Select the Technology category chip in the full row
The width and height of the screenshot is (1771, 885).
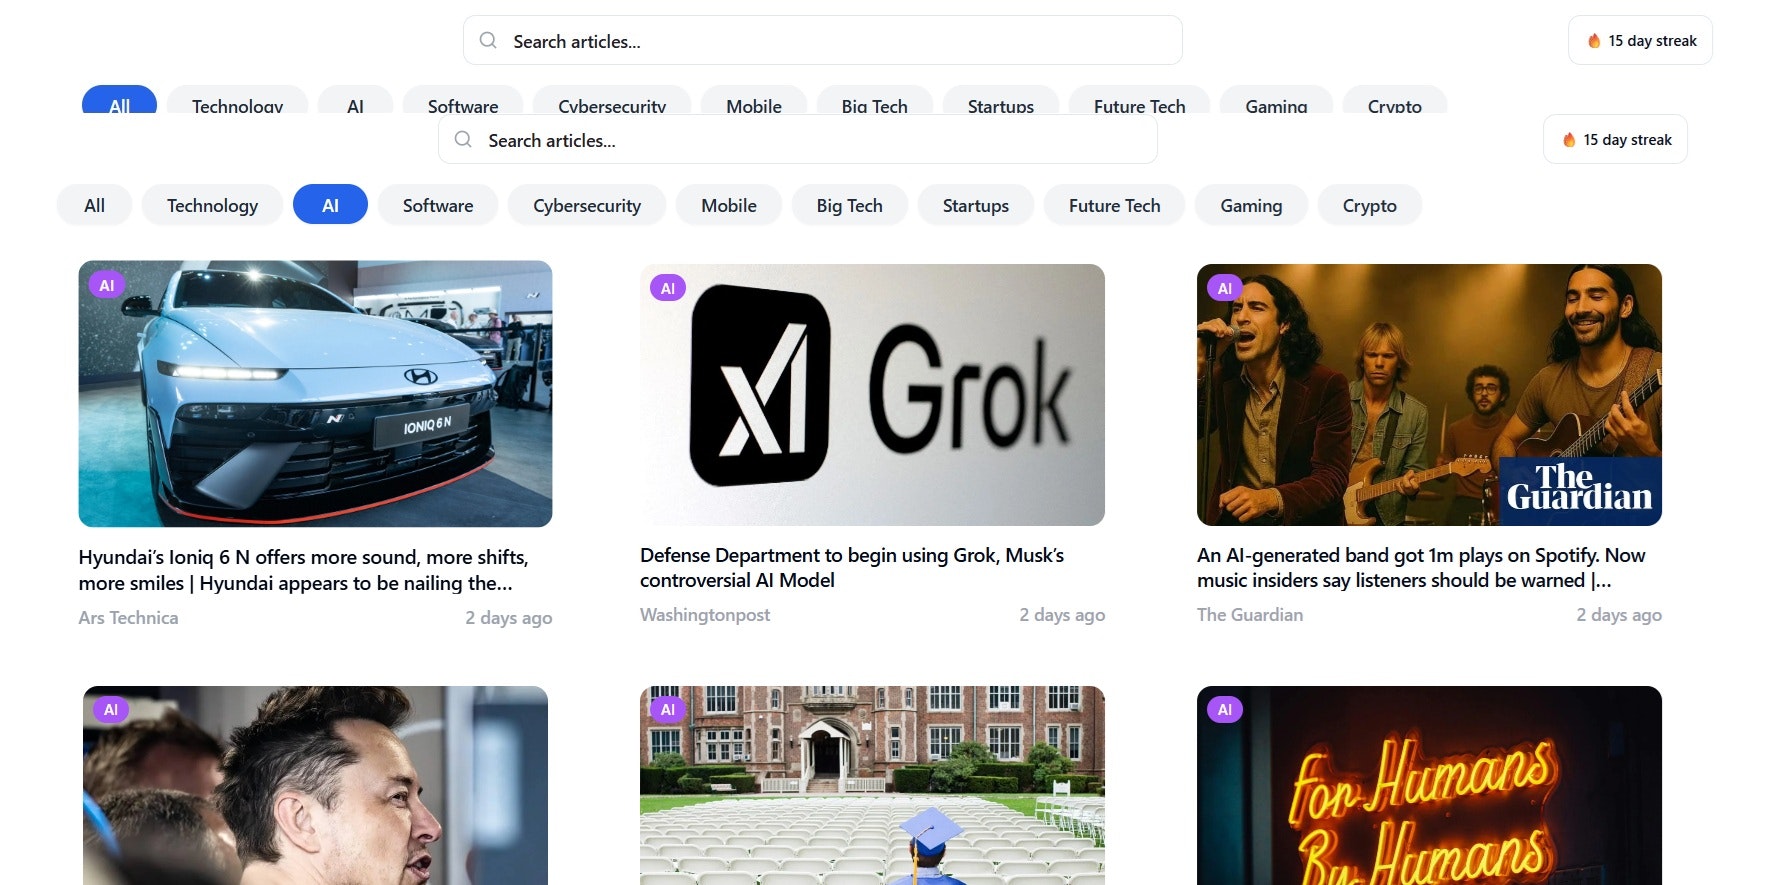tap(212, 205)
